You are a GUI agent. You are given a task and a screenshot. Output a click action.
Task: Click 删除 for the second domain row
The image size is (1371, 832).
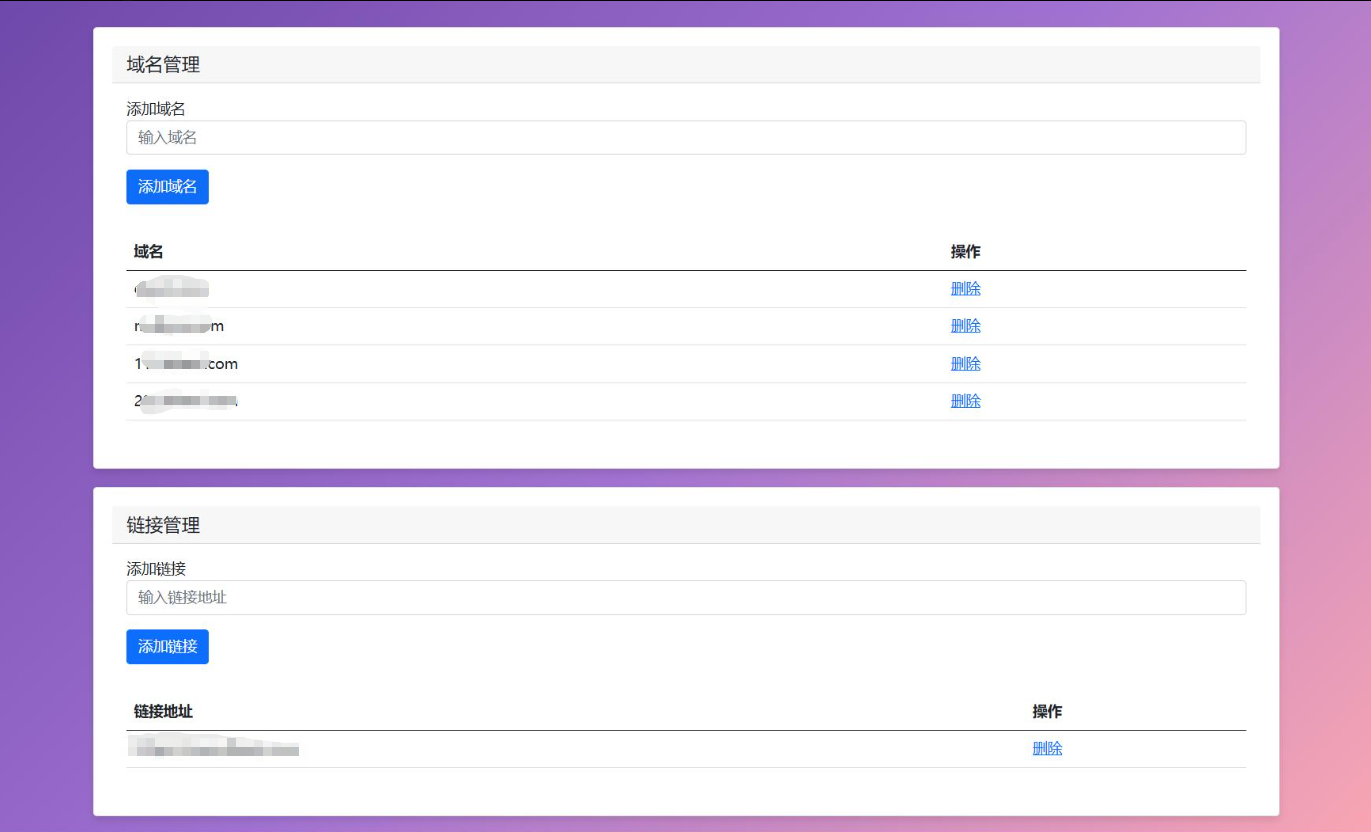pos(965,326)
